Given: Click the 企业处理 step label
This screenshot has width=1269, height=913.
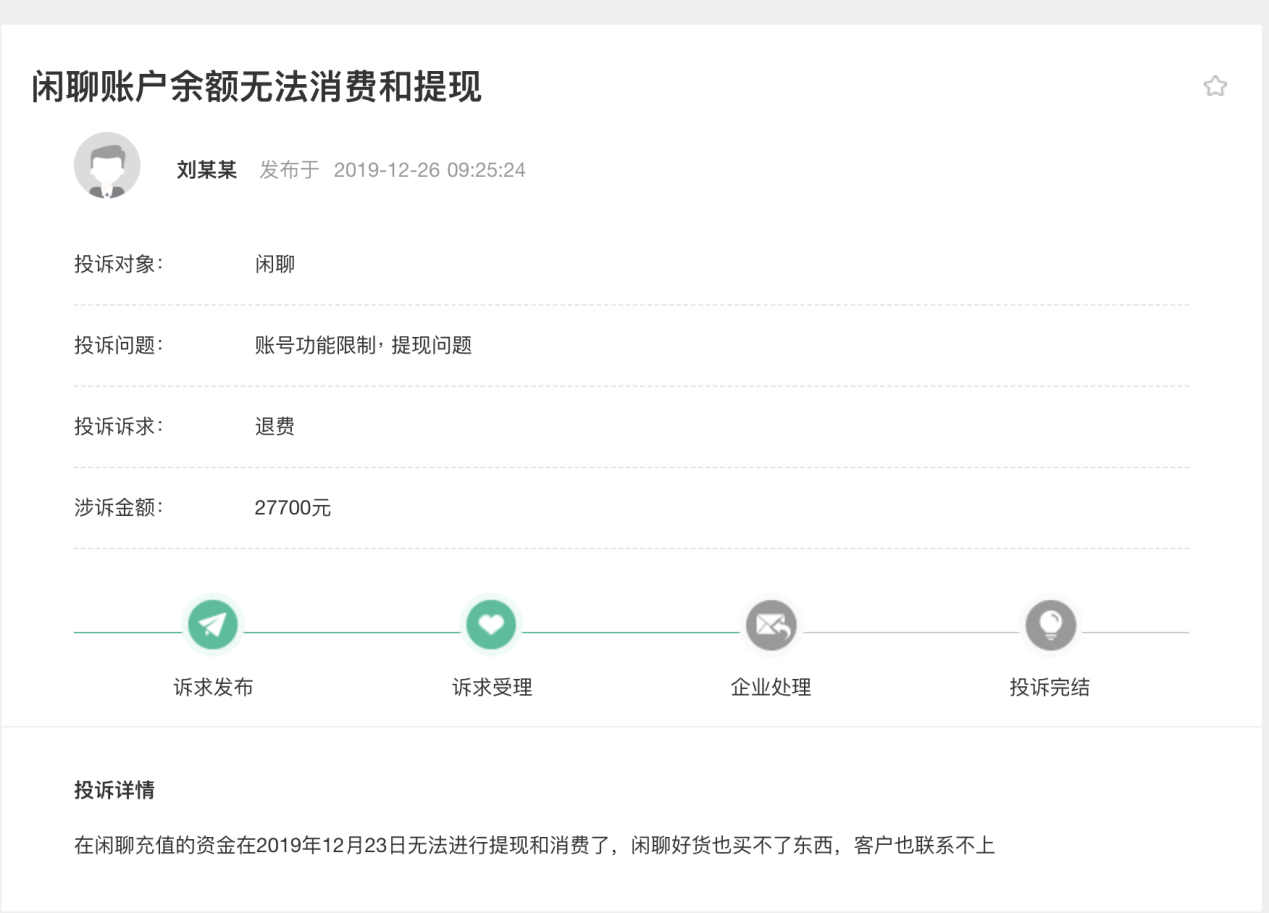Looking at the screenshot, I should point(771,688).
